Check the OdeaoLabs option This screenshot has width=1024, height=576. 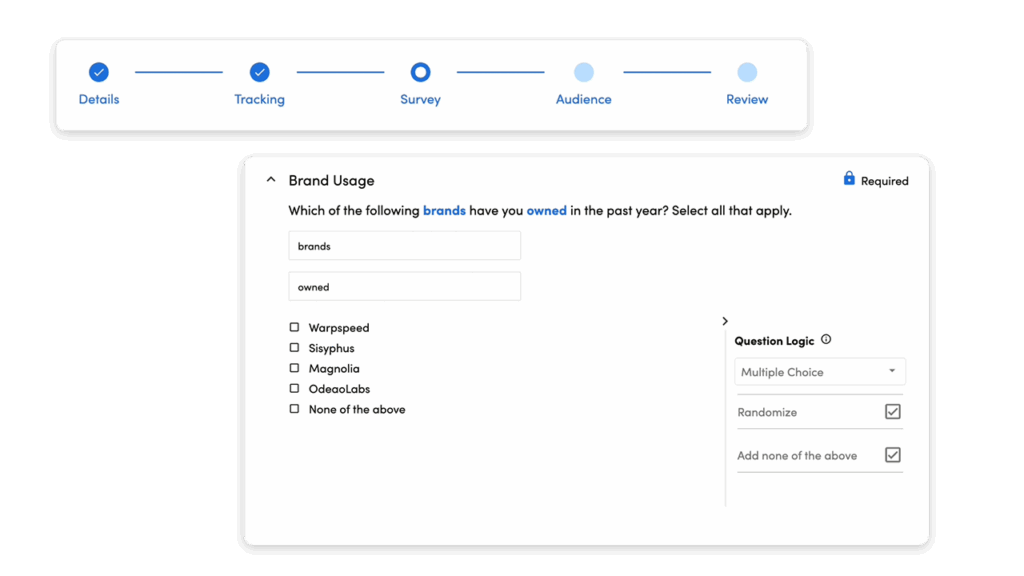coord(295,389)
